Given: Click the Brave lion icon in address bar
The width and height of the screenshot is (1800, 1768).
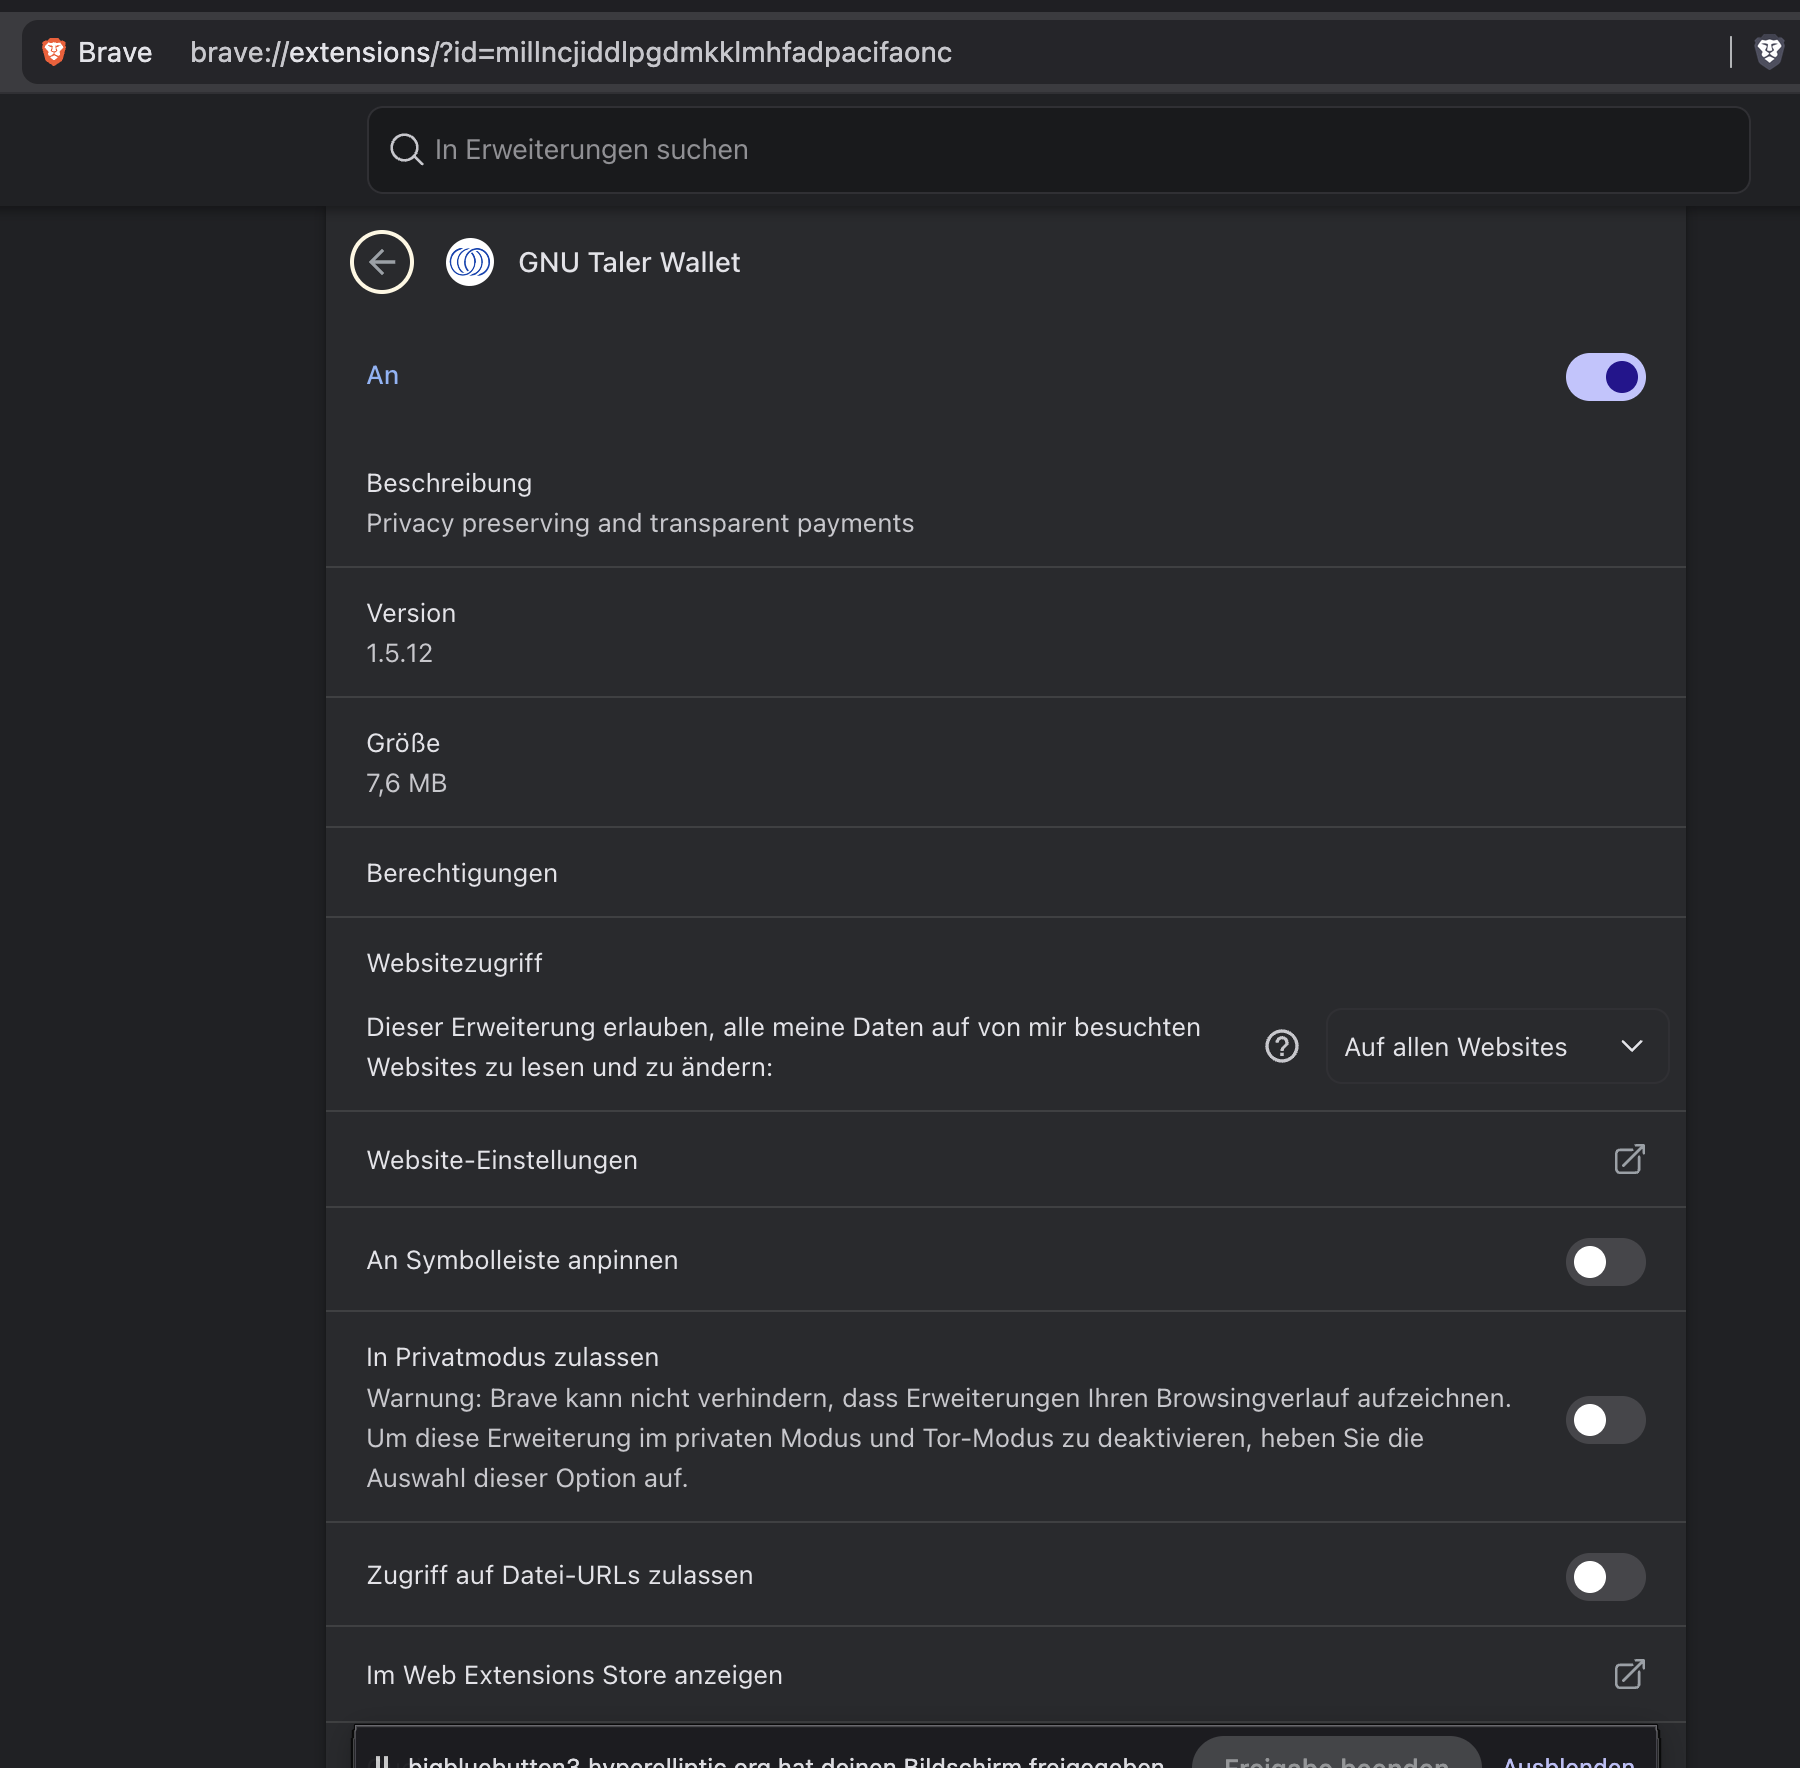Looking at the screenshot, I should 54,52.
